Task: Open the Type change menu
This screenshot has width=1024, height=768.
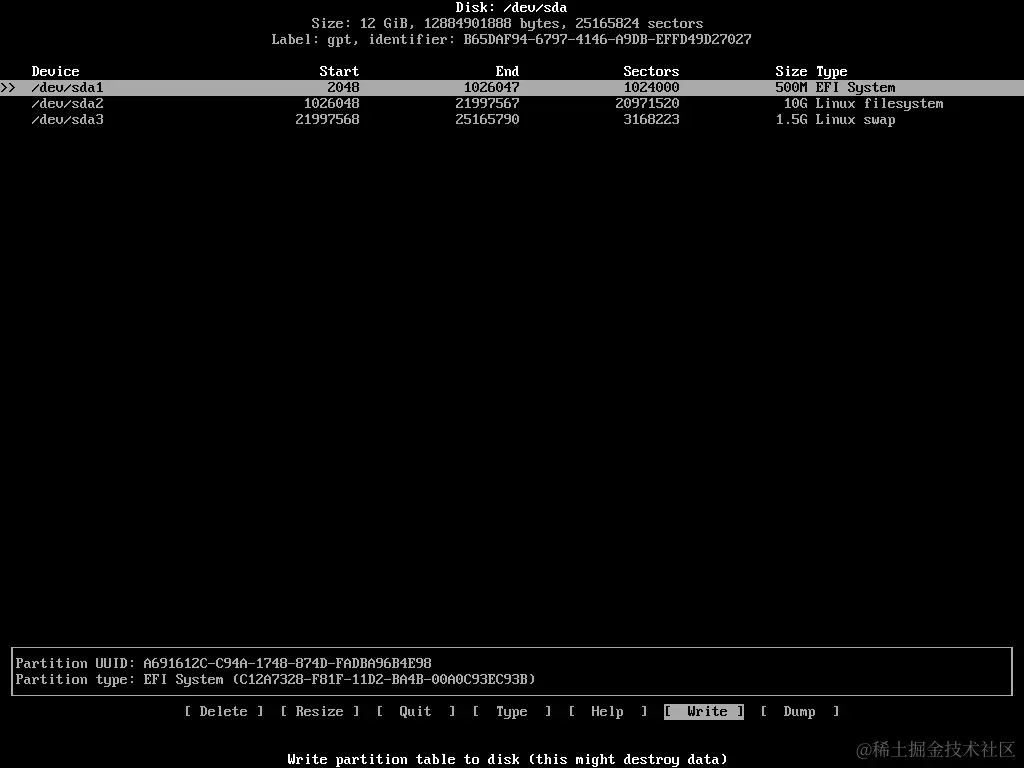Action: (x=512, y=711)
